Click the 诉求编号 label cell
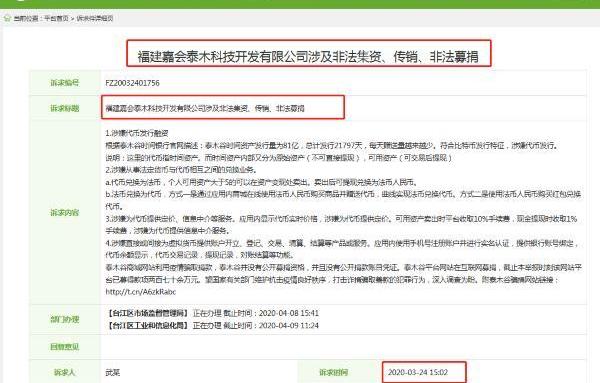The height and width of the screenshot is (383, 600). tap(65, 83)
